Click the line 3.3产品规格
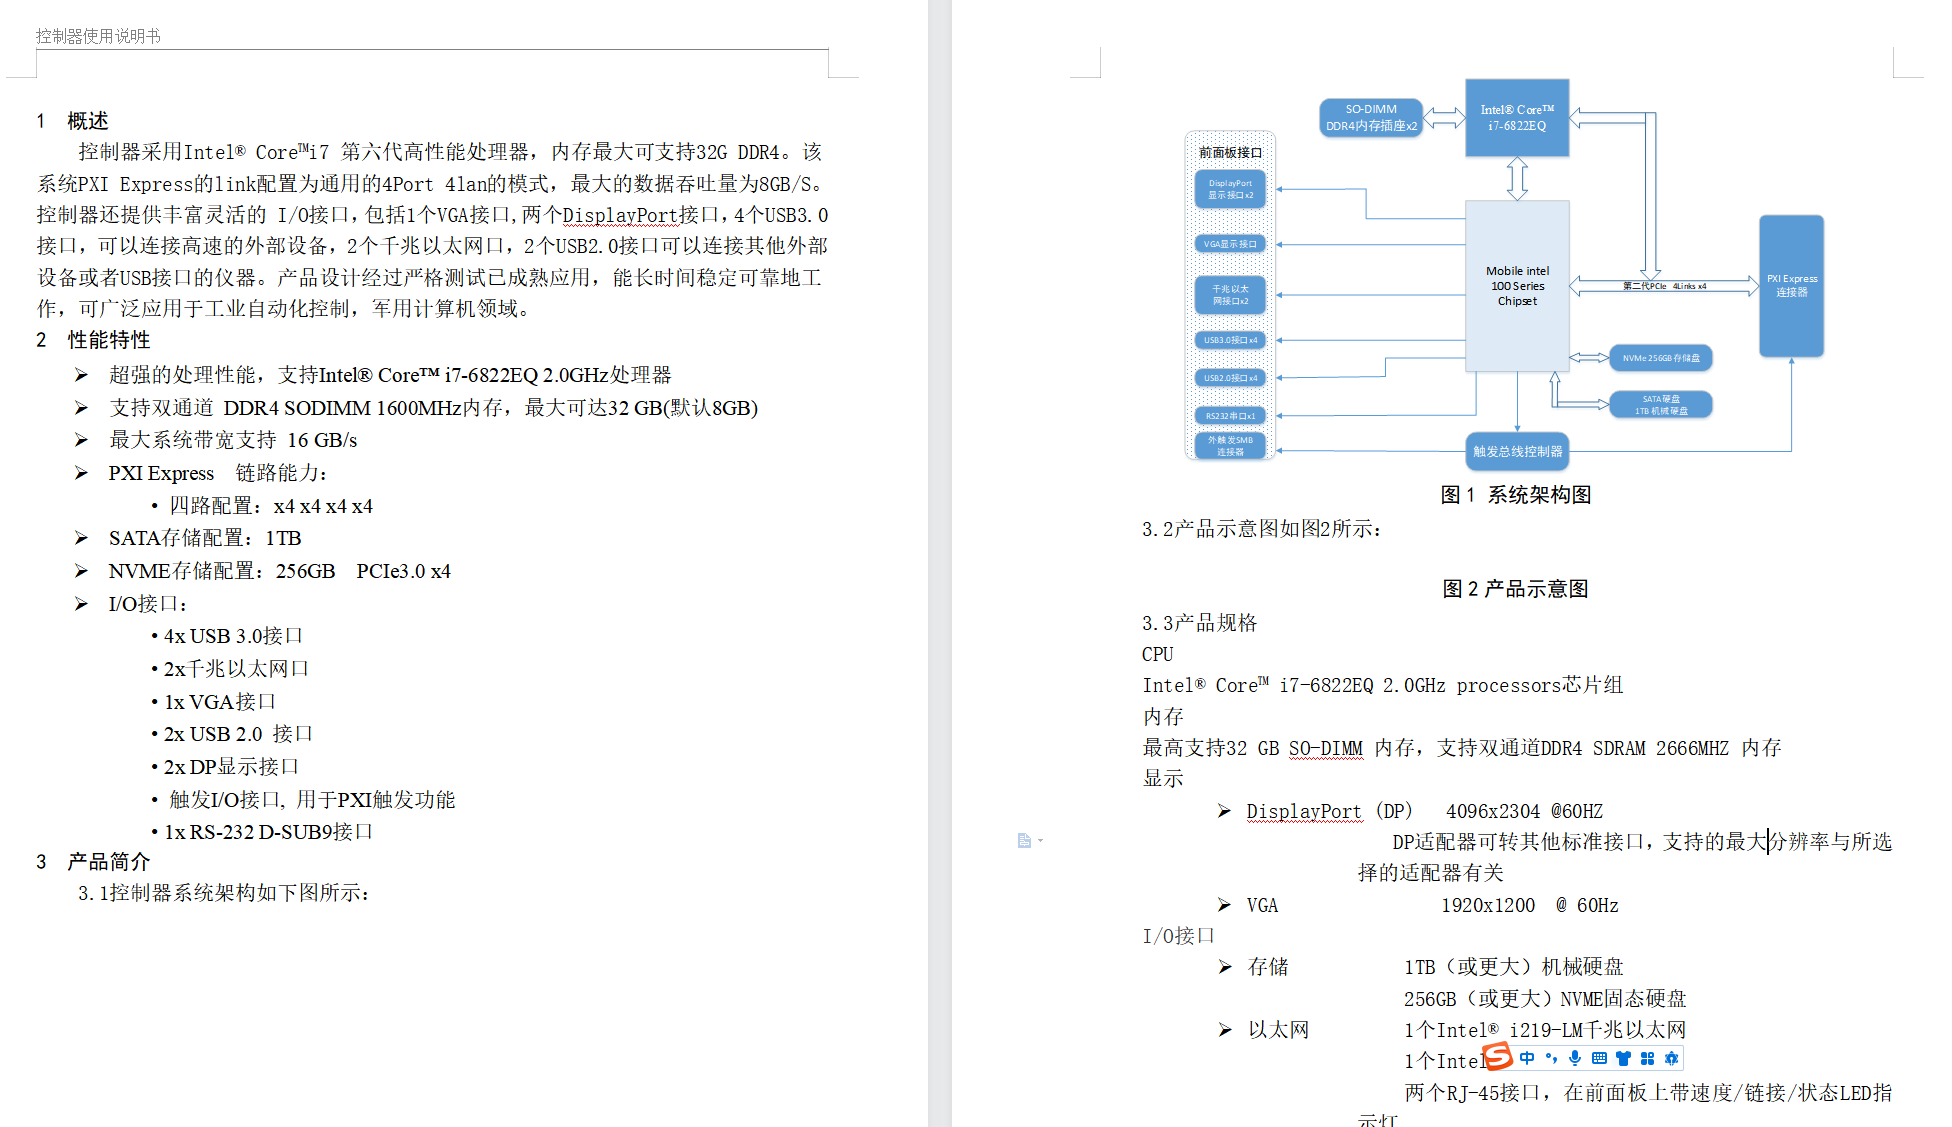1952x1127 pixels. [1199, 623]
